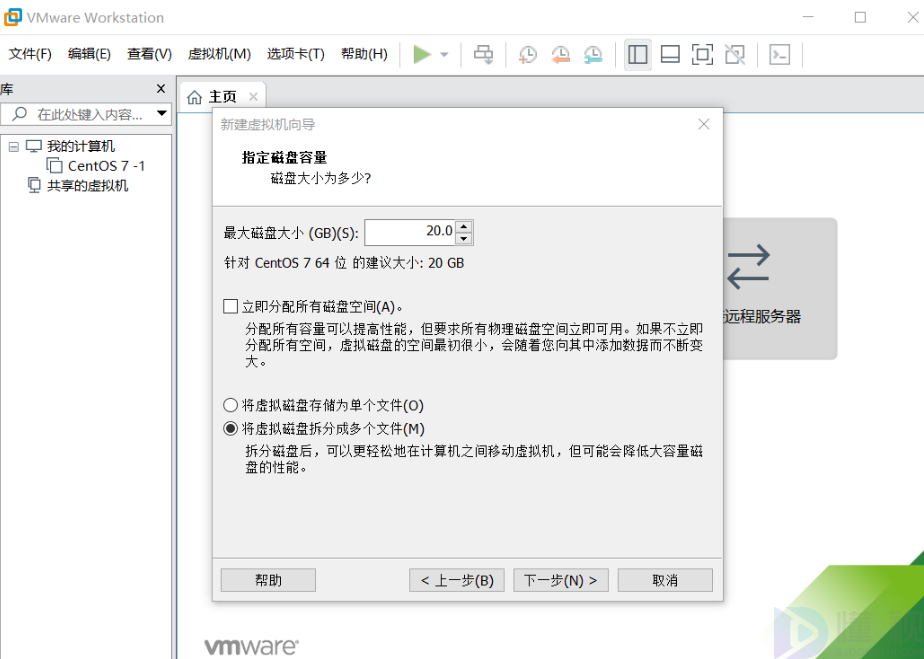Toggle the library sidebar view icon

pyautogui.click(x=638, y=54)
